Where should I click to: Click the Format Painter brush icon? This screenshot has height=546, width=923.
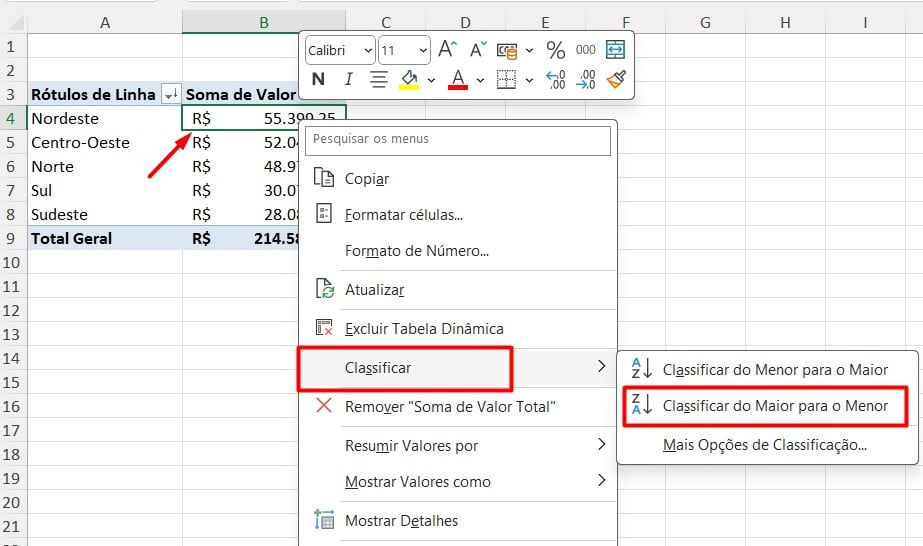coord(615,79)
